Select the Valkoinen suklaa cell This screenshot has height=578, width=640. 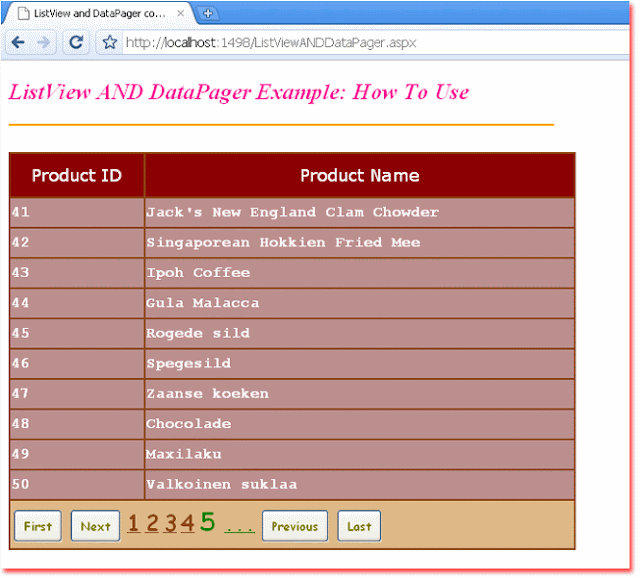click(360, 484)
